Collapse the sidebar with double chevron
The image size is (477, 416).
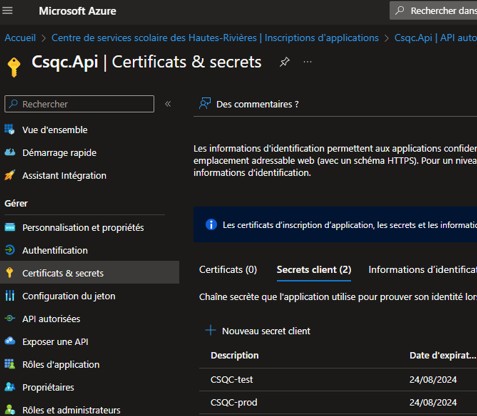pyautogui.click(x=168, y=104)
